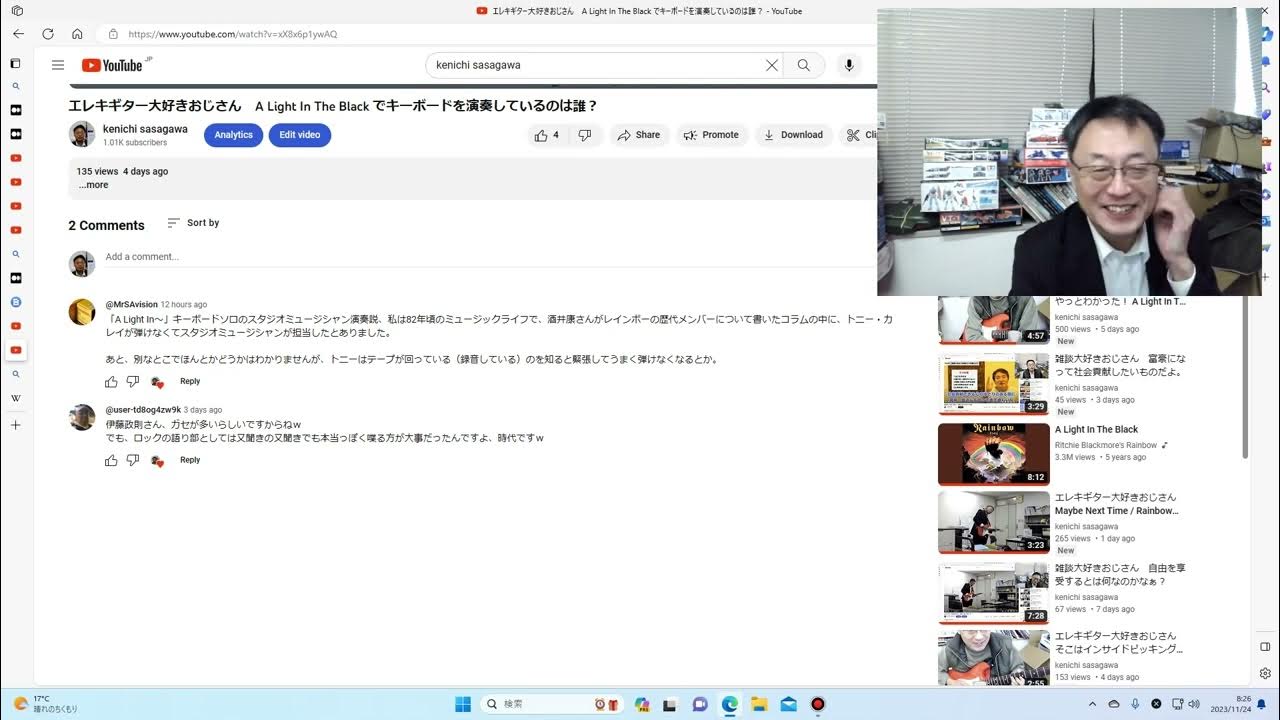Open the weather widget showing 17°C
Viewport: 1280px width, 720px height.
tap(45, 704)
